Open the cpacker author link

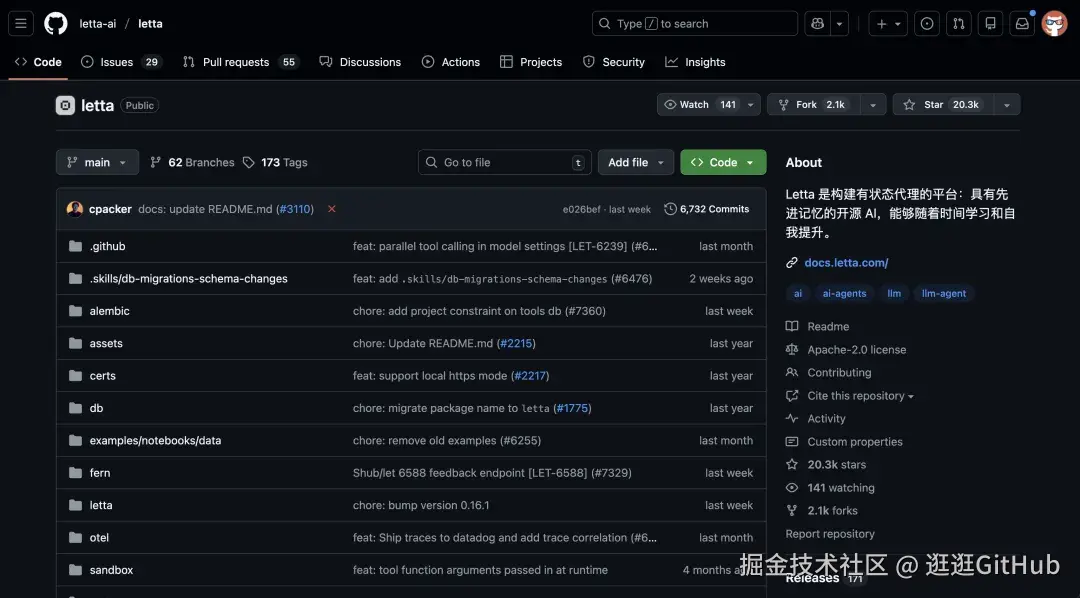tap(110, 209)
